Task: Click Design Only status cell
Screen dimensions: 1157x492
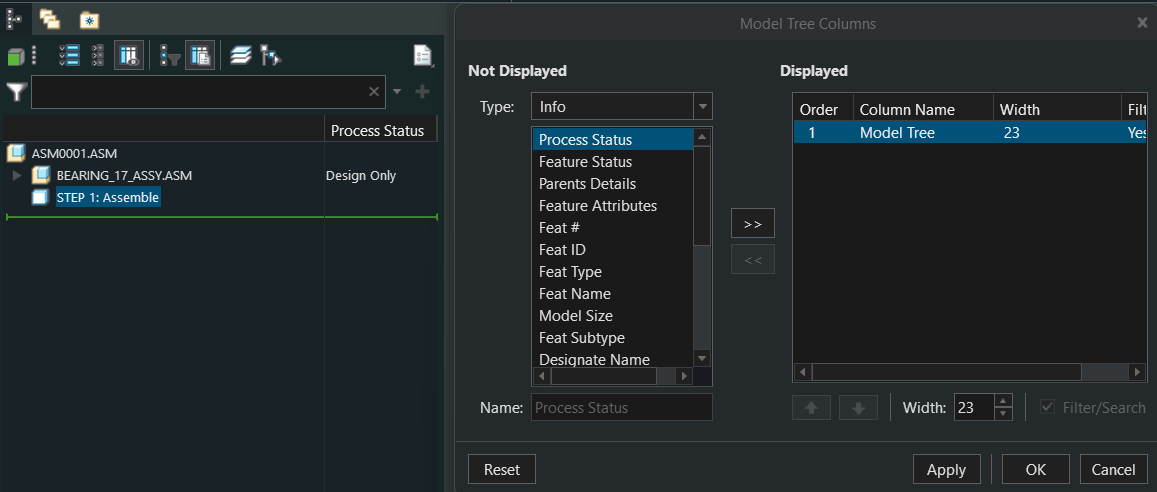Action: (x=361, y=176)
